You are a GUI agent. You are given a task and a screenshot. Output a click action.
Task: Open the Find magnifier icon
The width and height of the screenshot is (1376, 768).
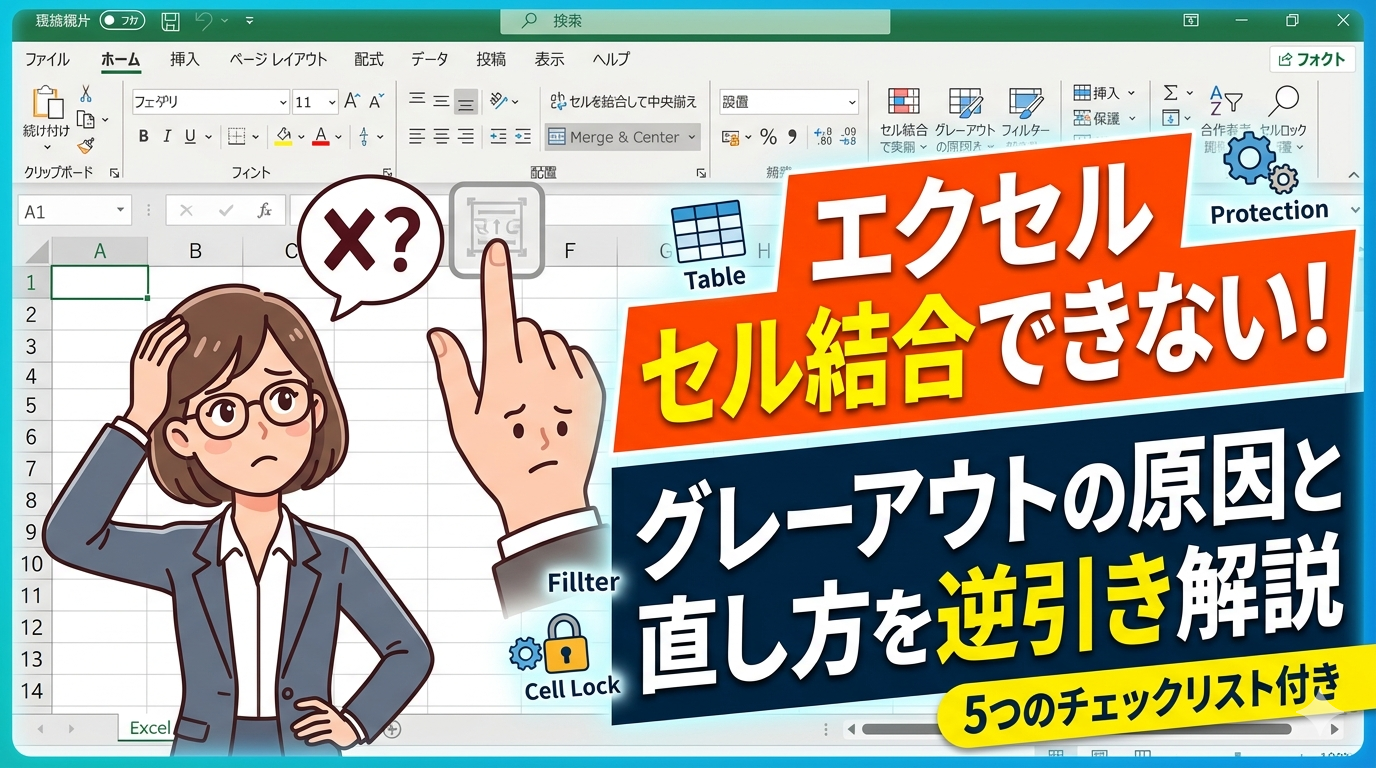(x=1287, y=99)
